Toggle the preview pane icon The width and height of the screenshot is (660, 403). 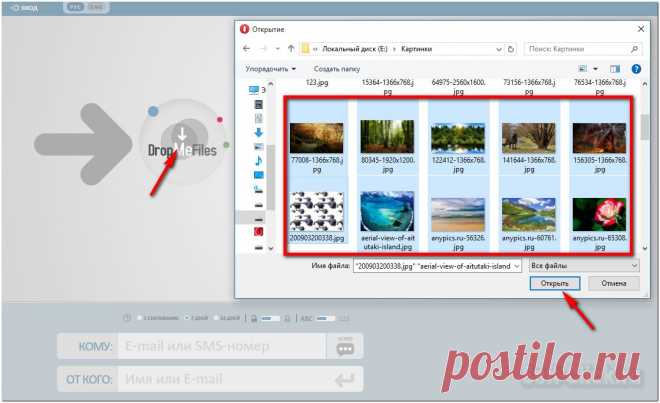(615, 69)
